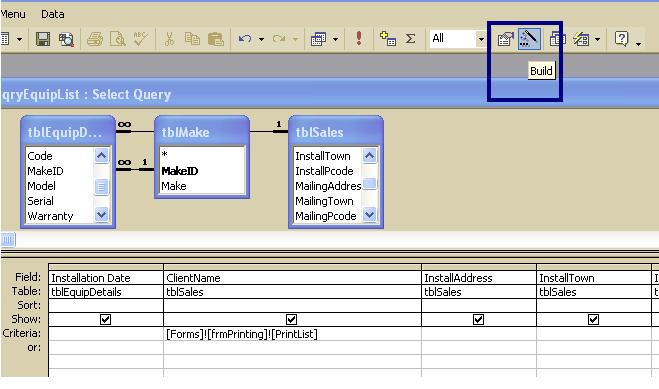Click the Paste clipboard icon
The height and width of the screenshot is (389, 659).
[x=216, y=39]
